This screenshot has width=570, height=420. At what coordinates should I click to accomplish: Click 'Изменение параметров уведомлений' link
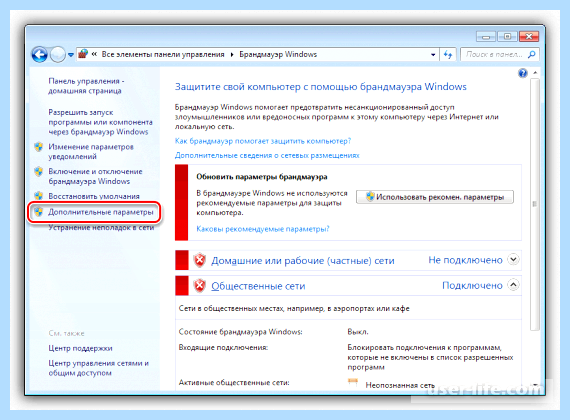point(91,152)
